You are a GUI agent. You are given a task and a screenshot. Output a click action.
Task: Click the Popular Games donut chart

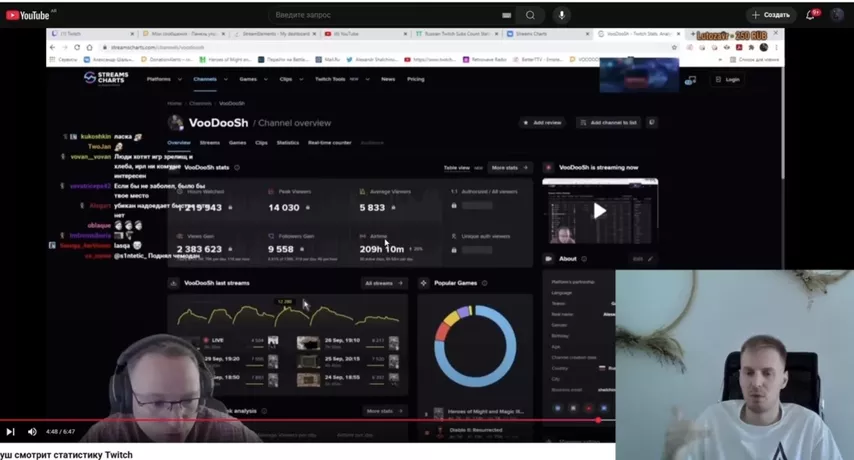click(475, 346)
